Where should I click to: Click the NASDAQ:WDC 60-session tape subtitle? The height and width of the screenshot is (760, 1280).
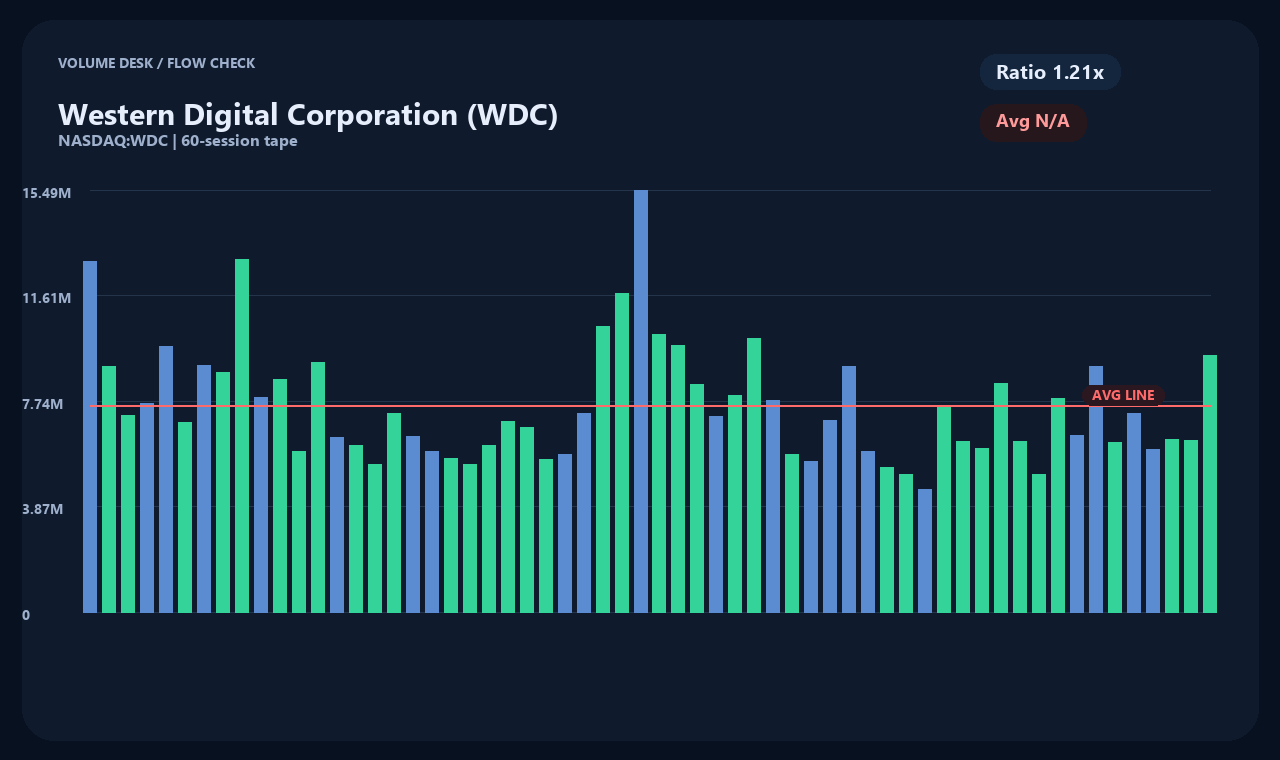click(x=178, y=141)
